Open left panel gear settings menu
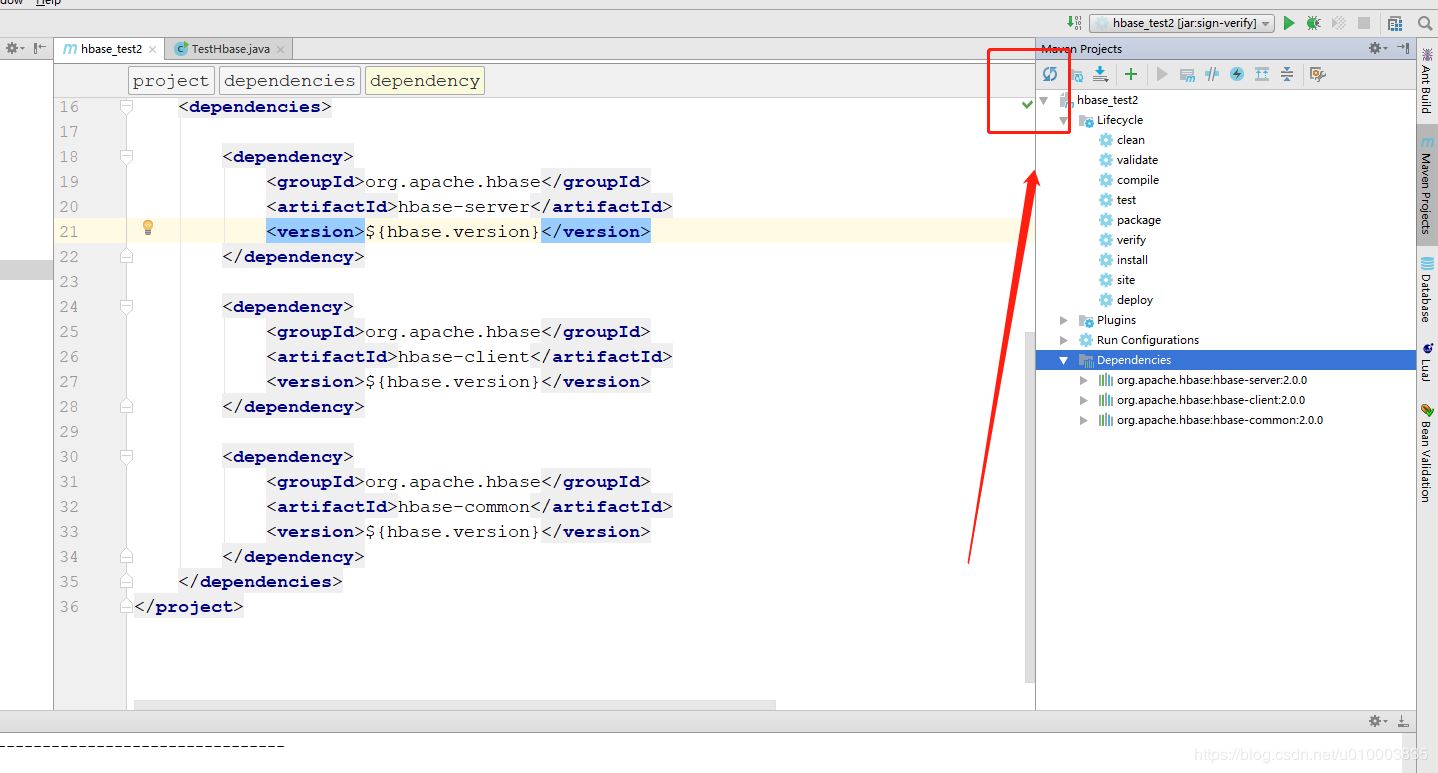Screen dimensions: 1438x773 [15, 48]
